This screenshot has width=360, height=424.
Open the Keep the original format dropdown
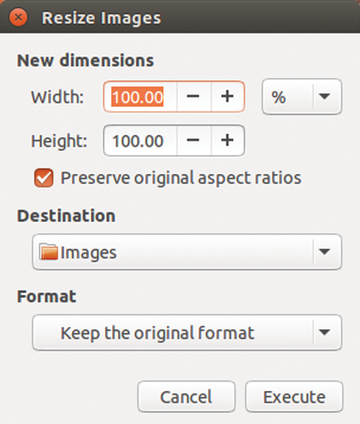187,332
